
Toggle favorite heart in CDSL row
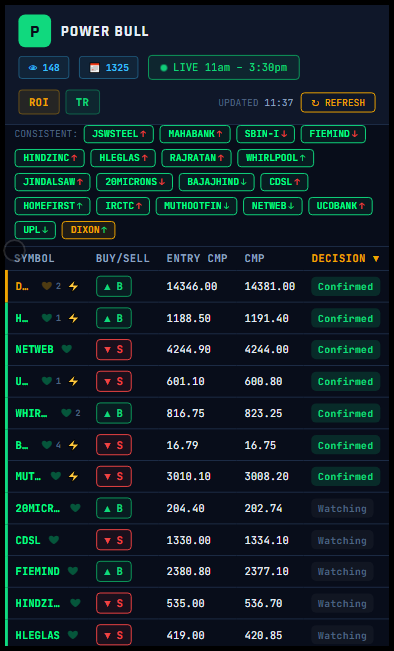(x=54, y=540)
